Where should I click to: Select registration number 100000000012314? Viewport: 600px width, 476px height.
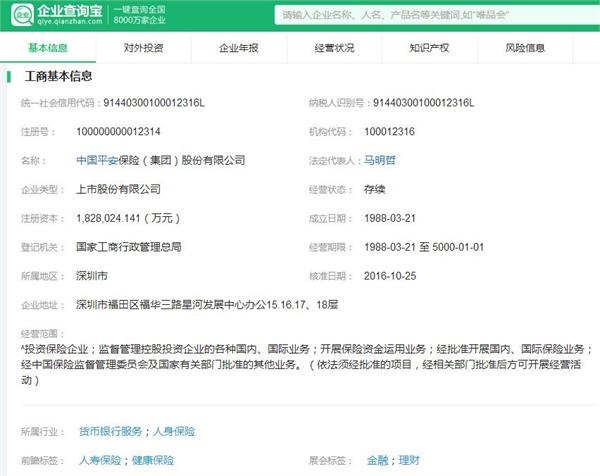[118, 132]
